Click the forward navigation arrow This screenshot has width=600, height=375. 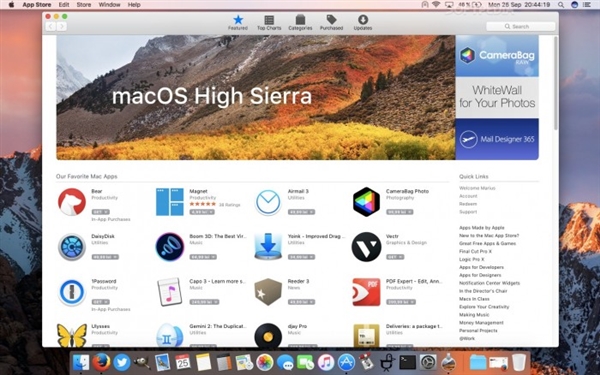pos(62,26)
